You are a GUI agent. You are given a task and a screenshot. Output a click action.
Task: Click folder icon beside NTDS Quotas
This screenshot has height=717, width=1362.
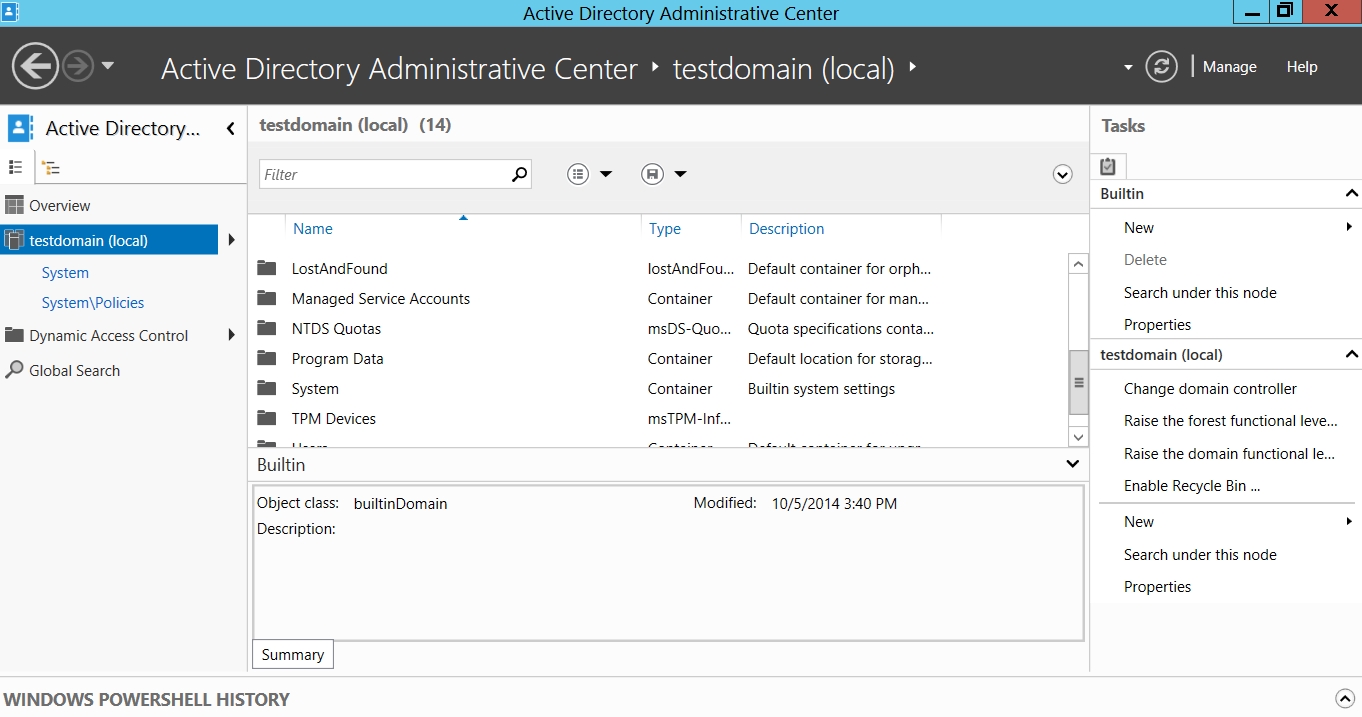coord(266,328)
